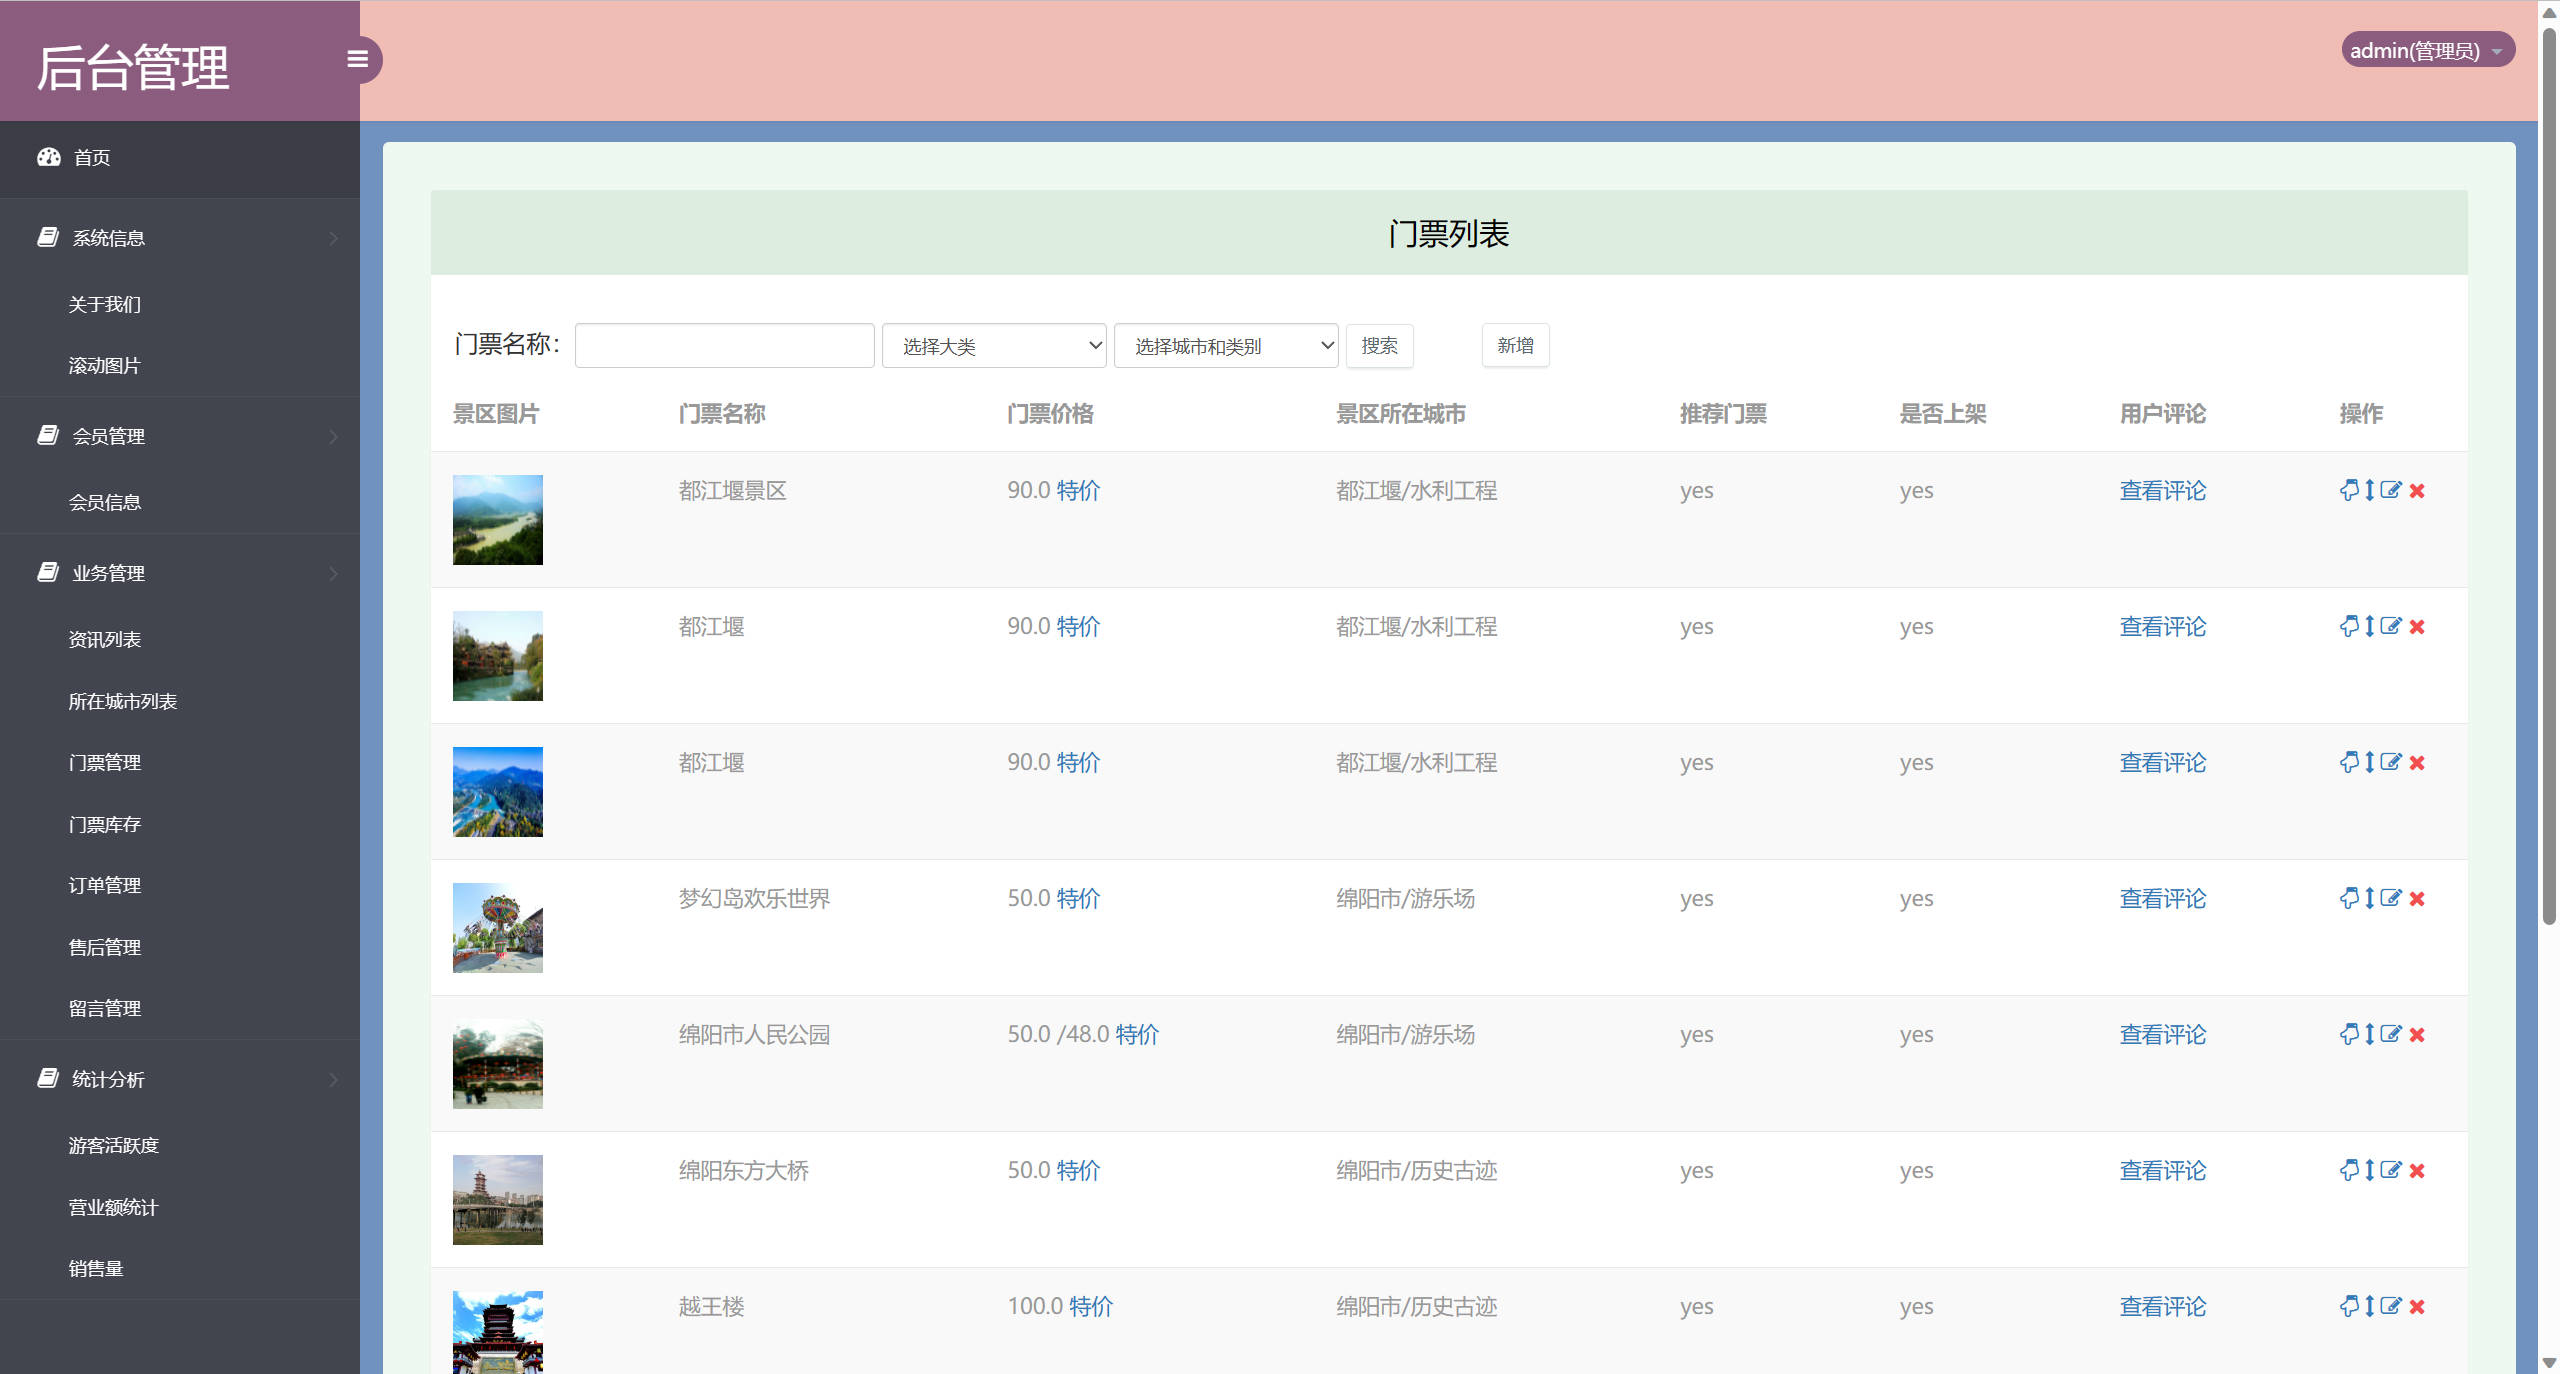Screen dimensions: 2560x1374
Task: Open the 选择城市和类别 dropdown
Action: click(1225, 345)
